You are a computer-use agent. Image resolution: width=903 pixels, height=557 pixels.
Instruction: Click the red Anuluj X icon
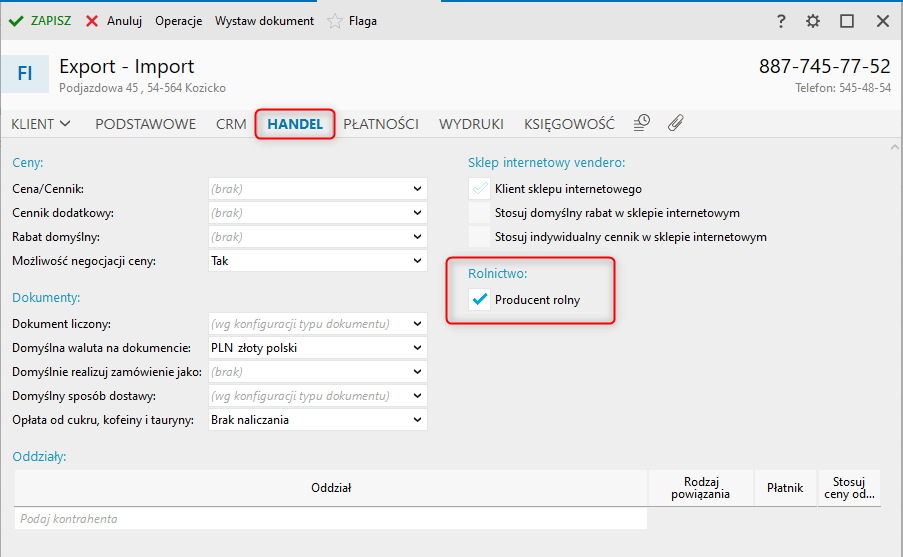click(92, 21)
